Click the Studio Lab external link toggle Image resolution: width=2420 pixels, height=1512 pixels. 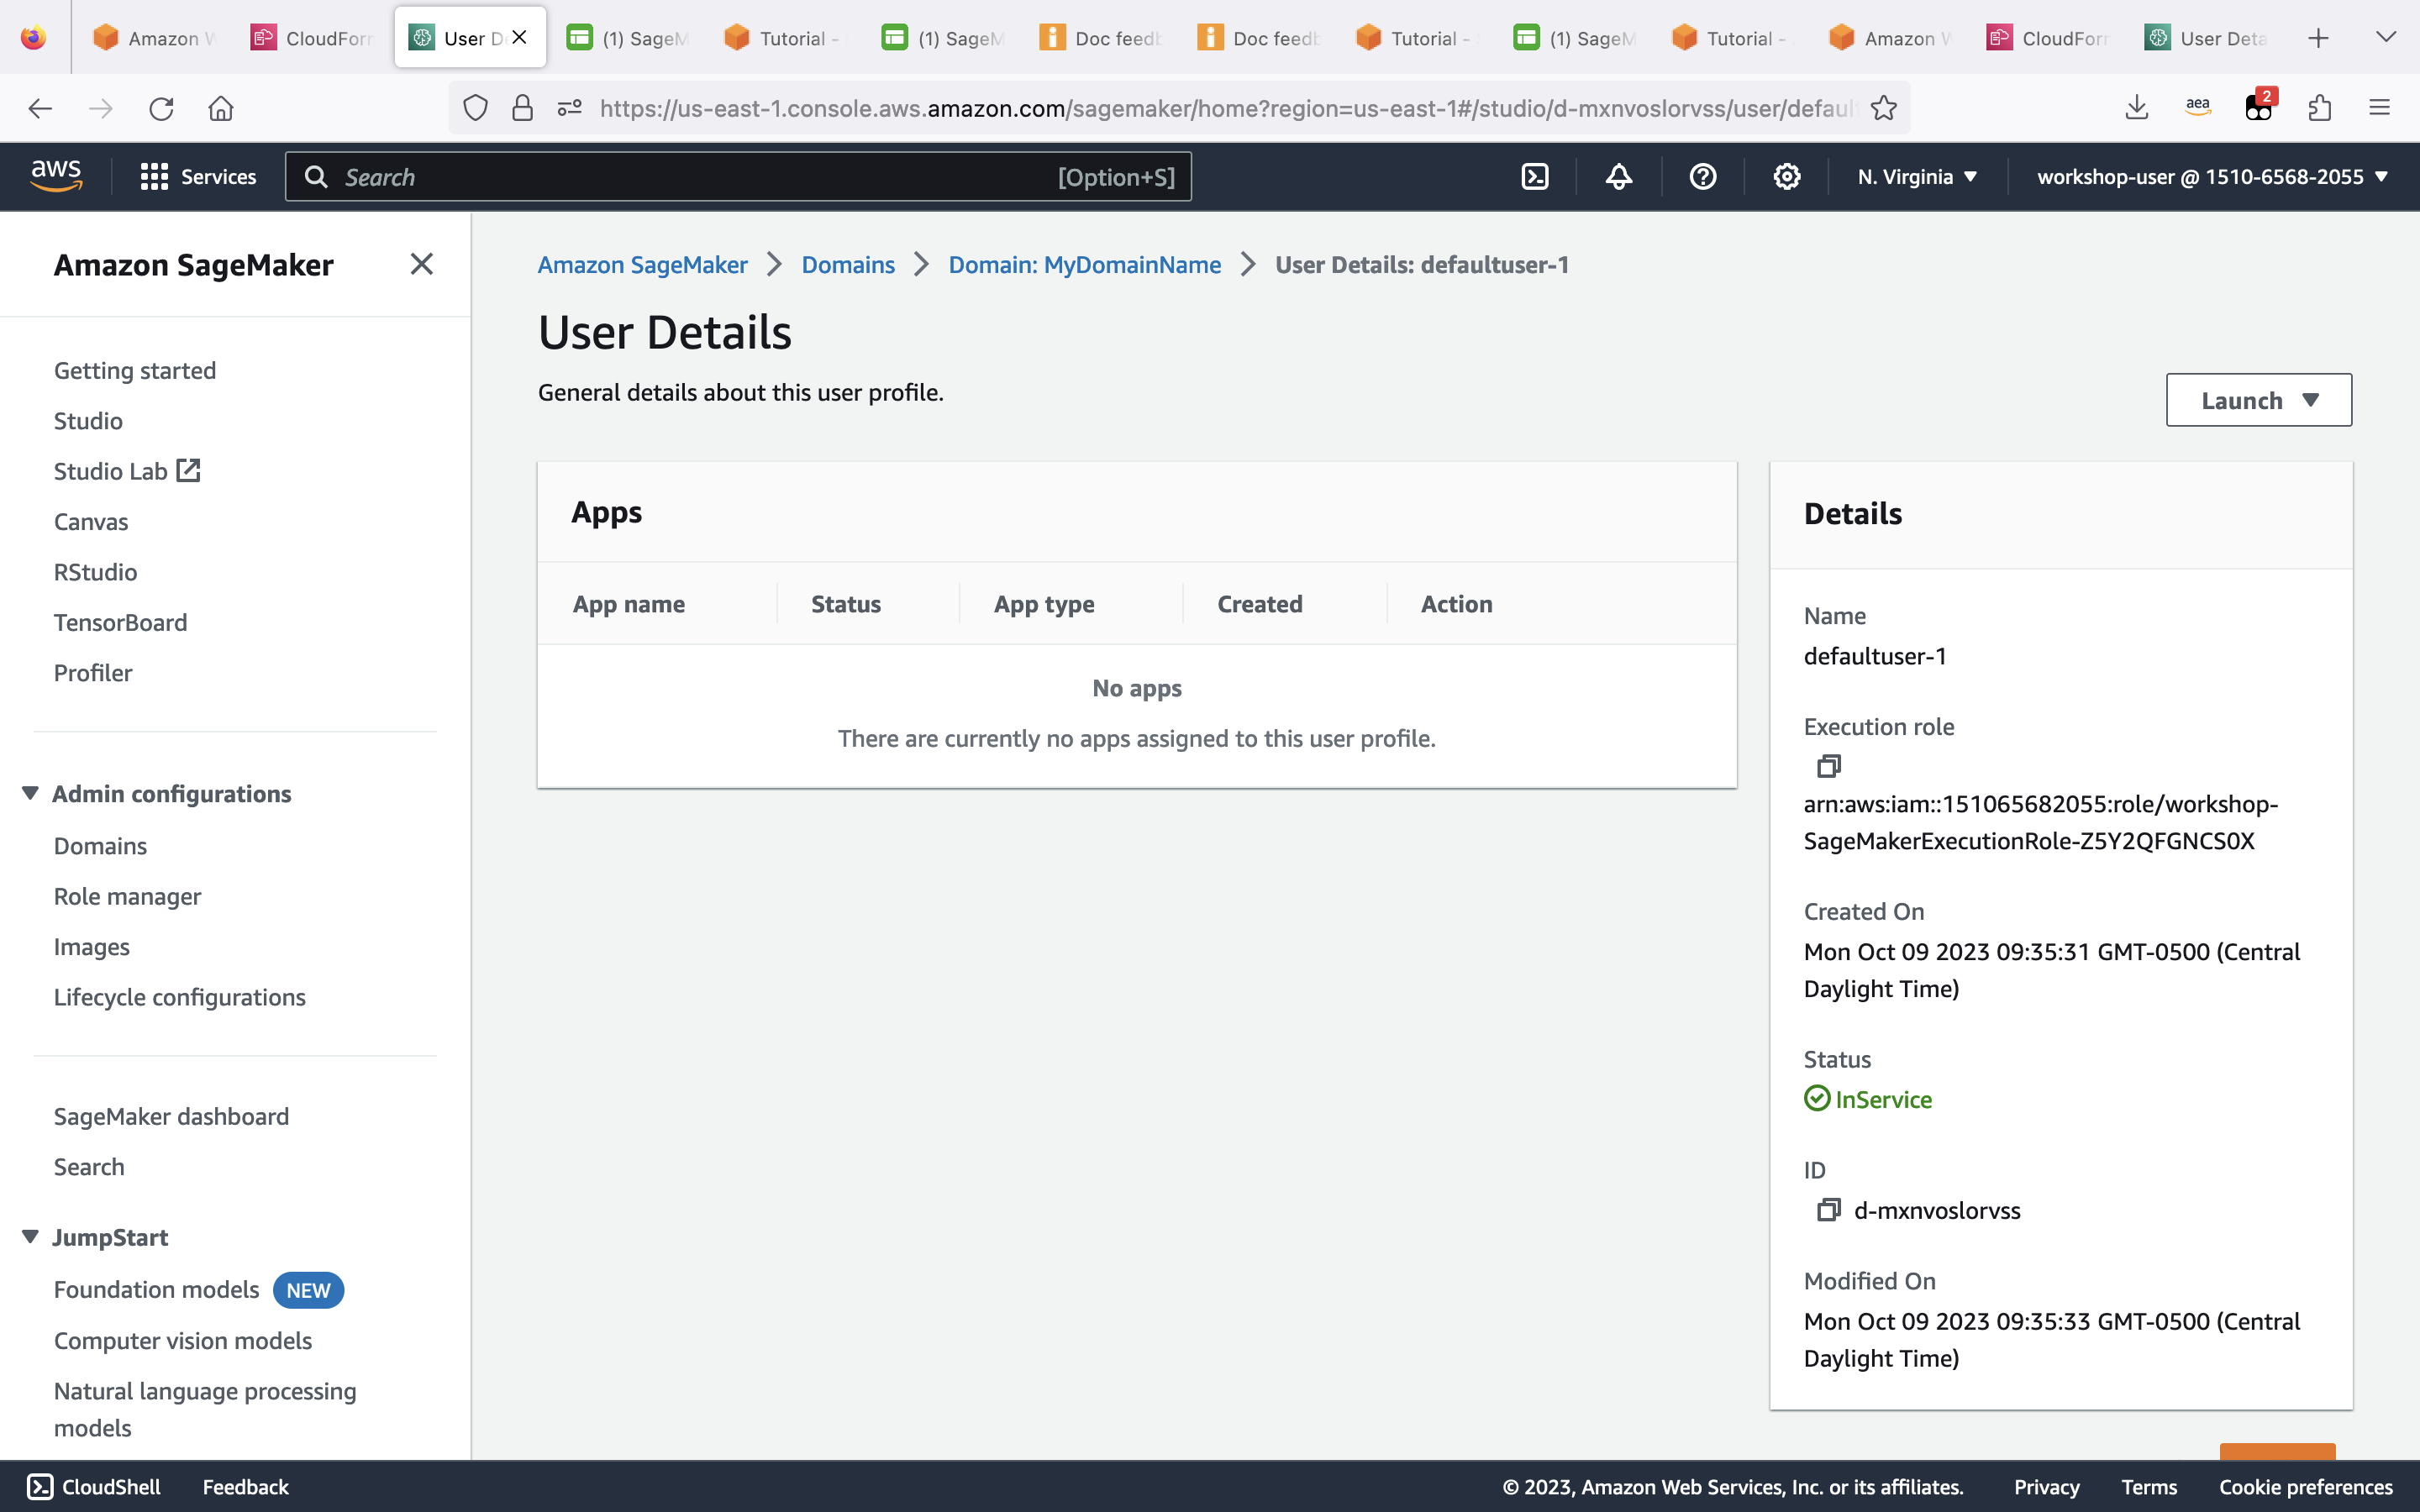pos(190,470)
